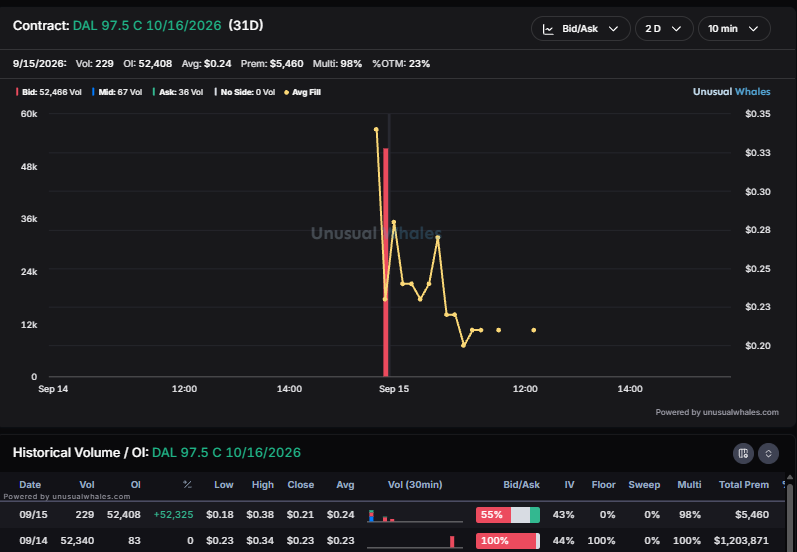
Task: Click the %OTM: 23% stat
Action: coord(401,64)
